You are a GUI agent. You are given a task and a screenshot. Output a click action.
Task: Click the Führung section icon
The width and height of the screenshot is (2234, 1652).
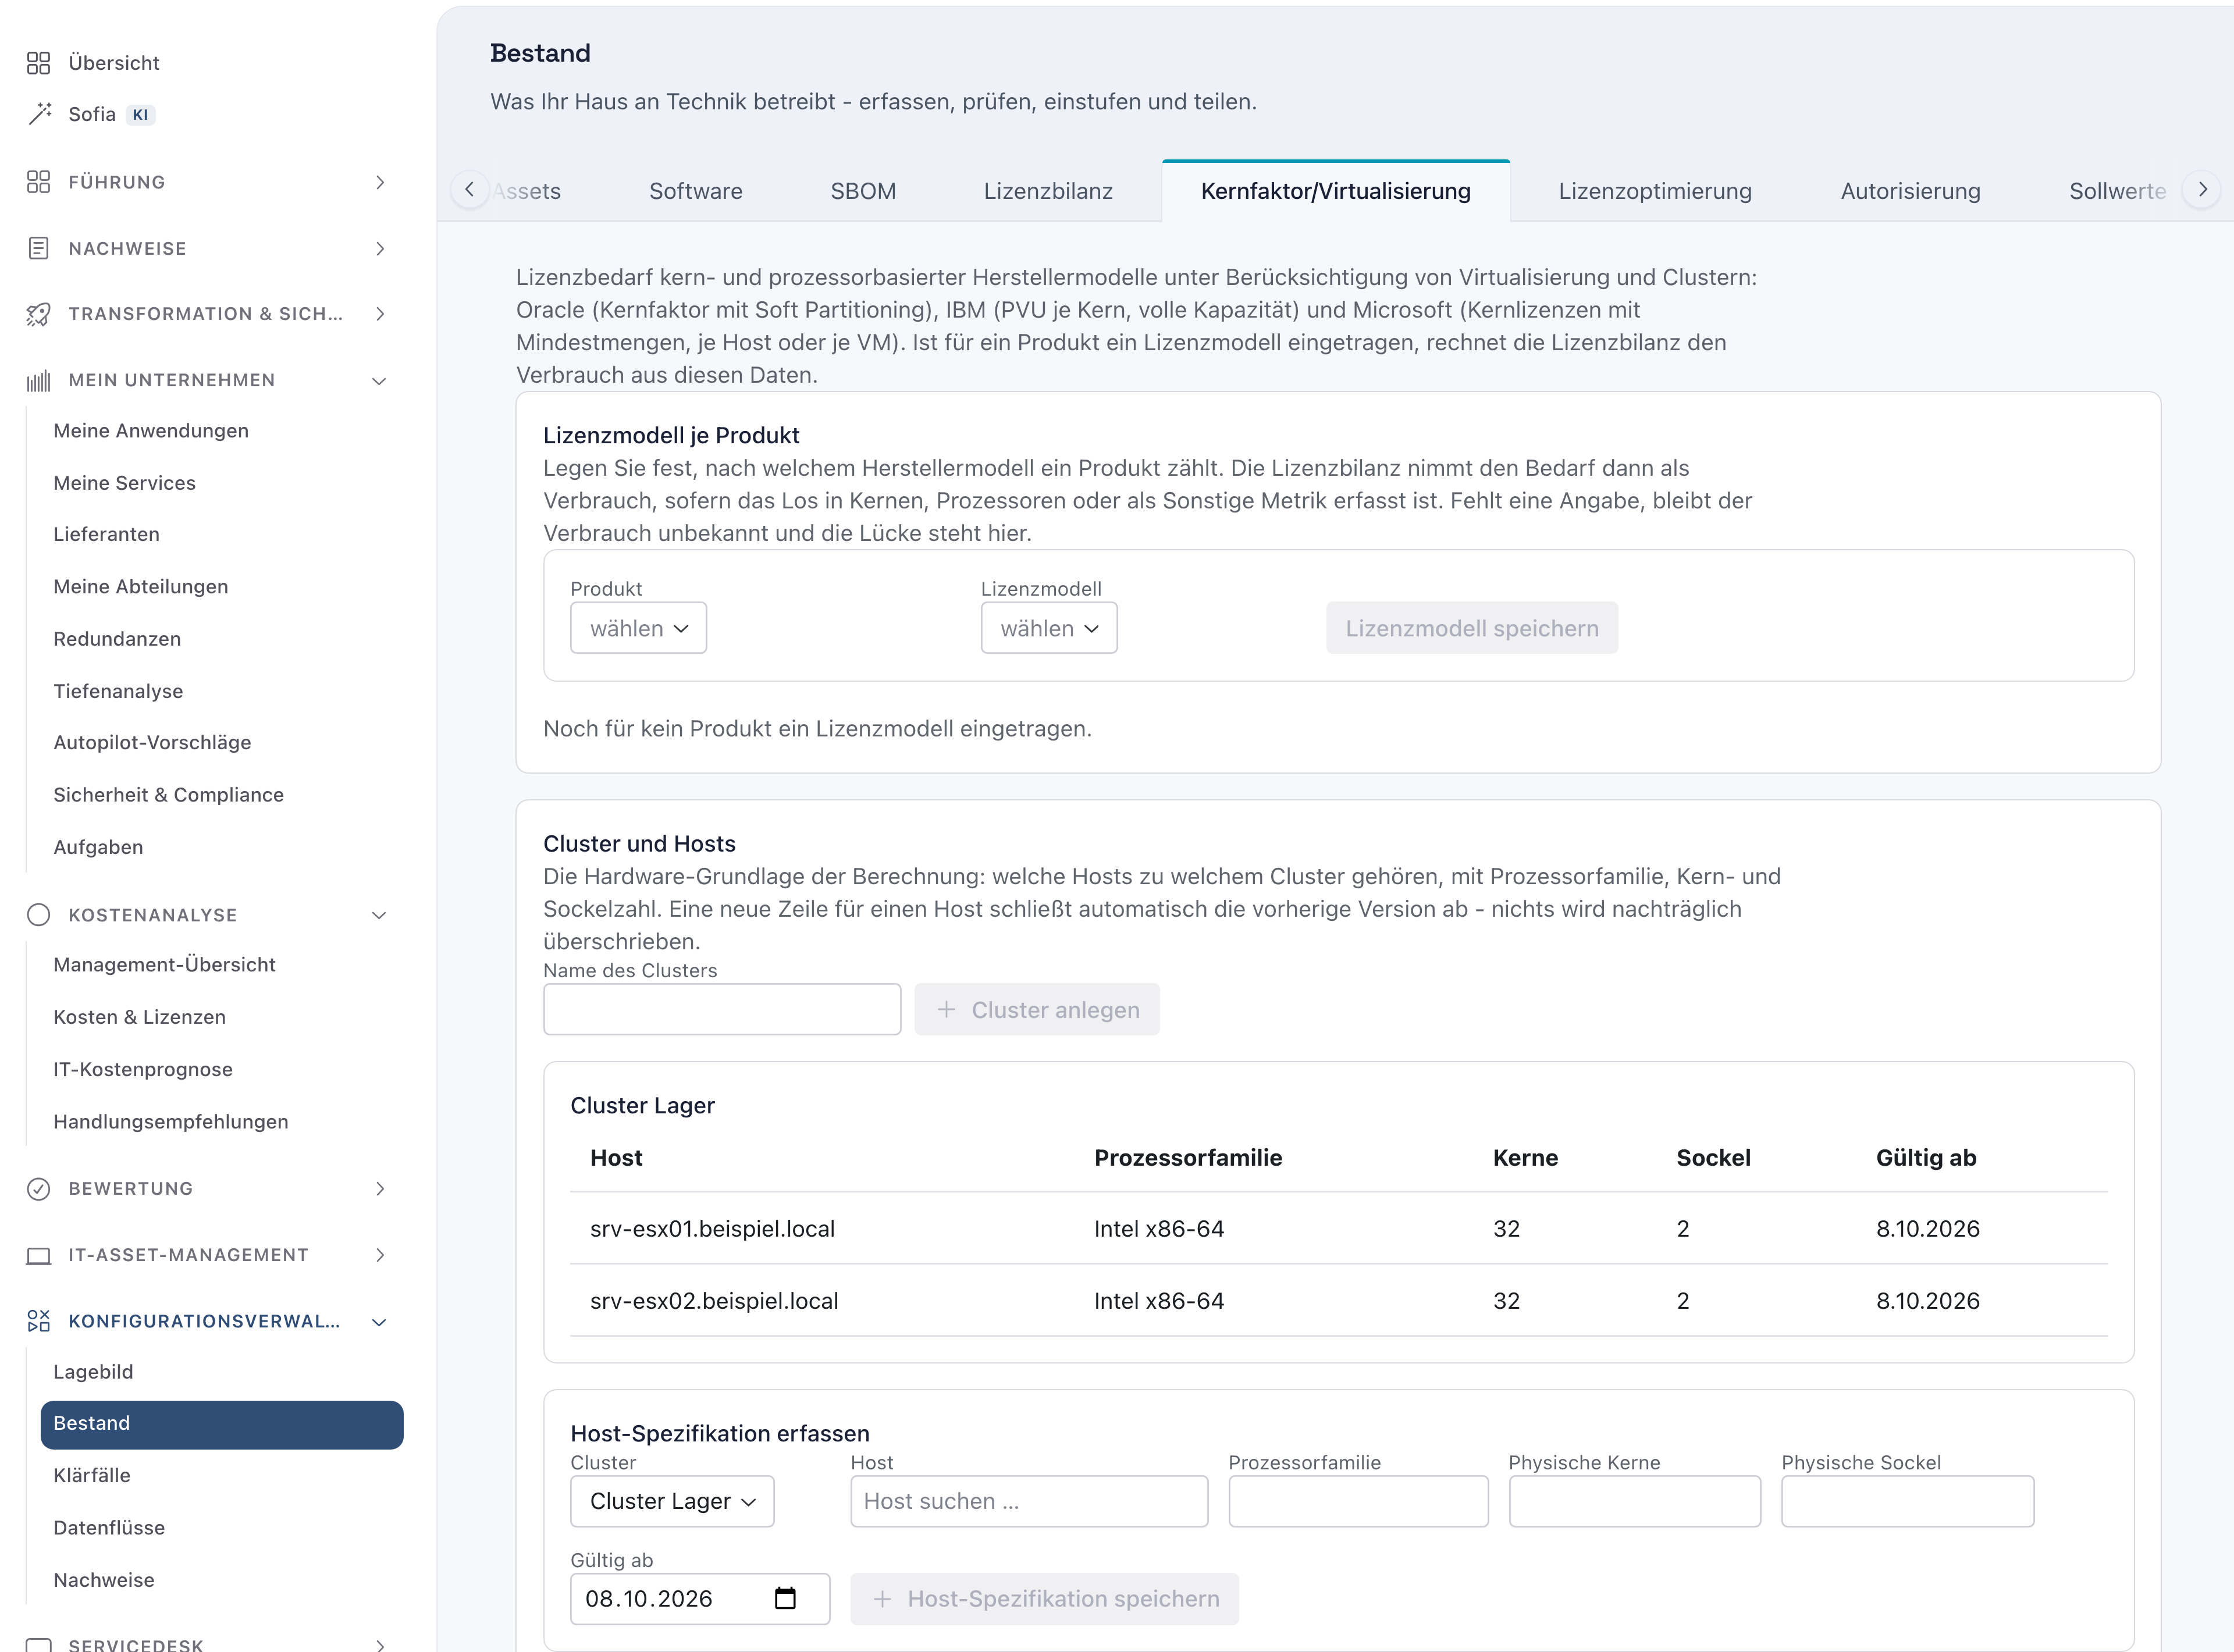point(38,182)
